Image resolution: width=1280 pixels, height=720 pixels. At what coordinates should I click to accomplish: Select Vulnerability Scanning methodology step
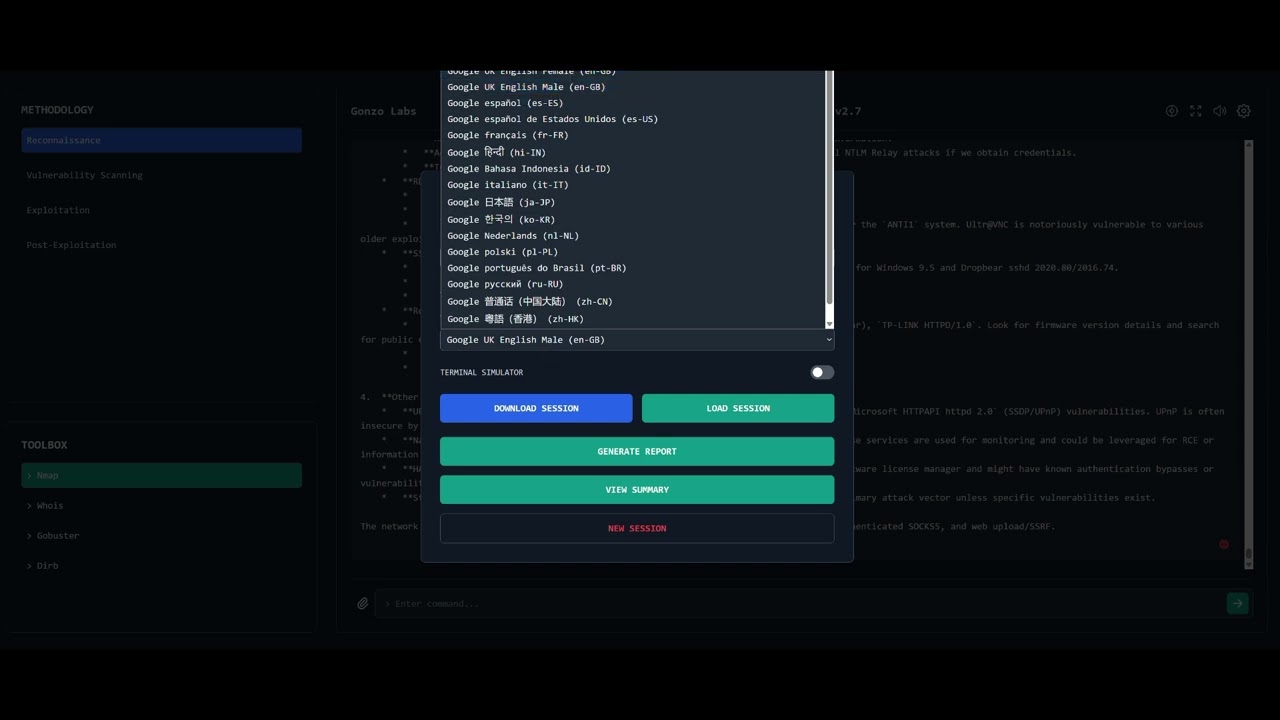(x=161, y=175)
